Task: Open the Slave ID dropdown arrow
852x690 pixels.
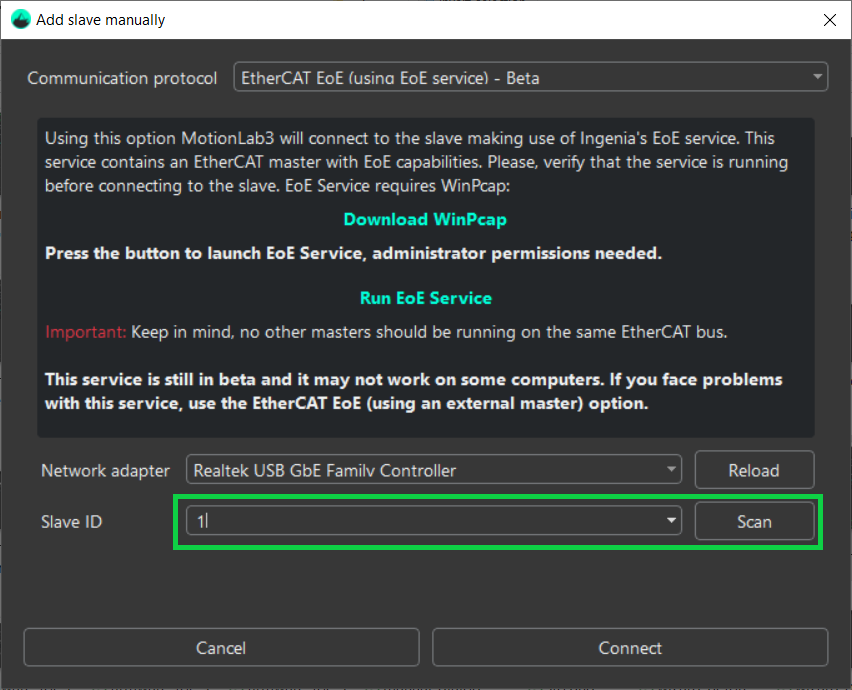Action: [x=670, y=521]
